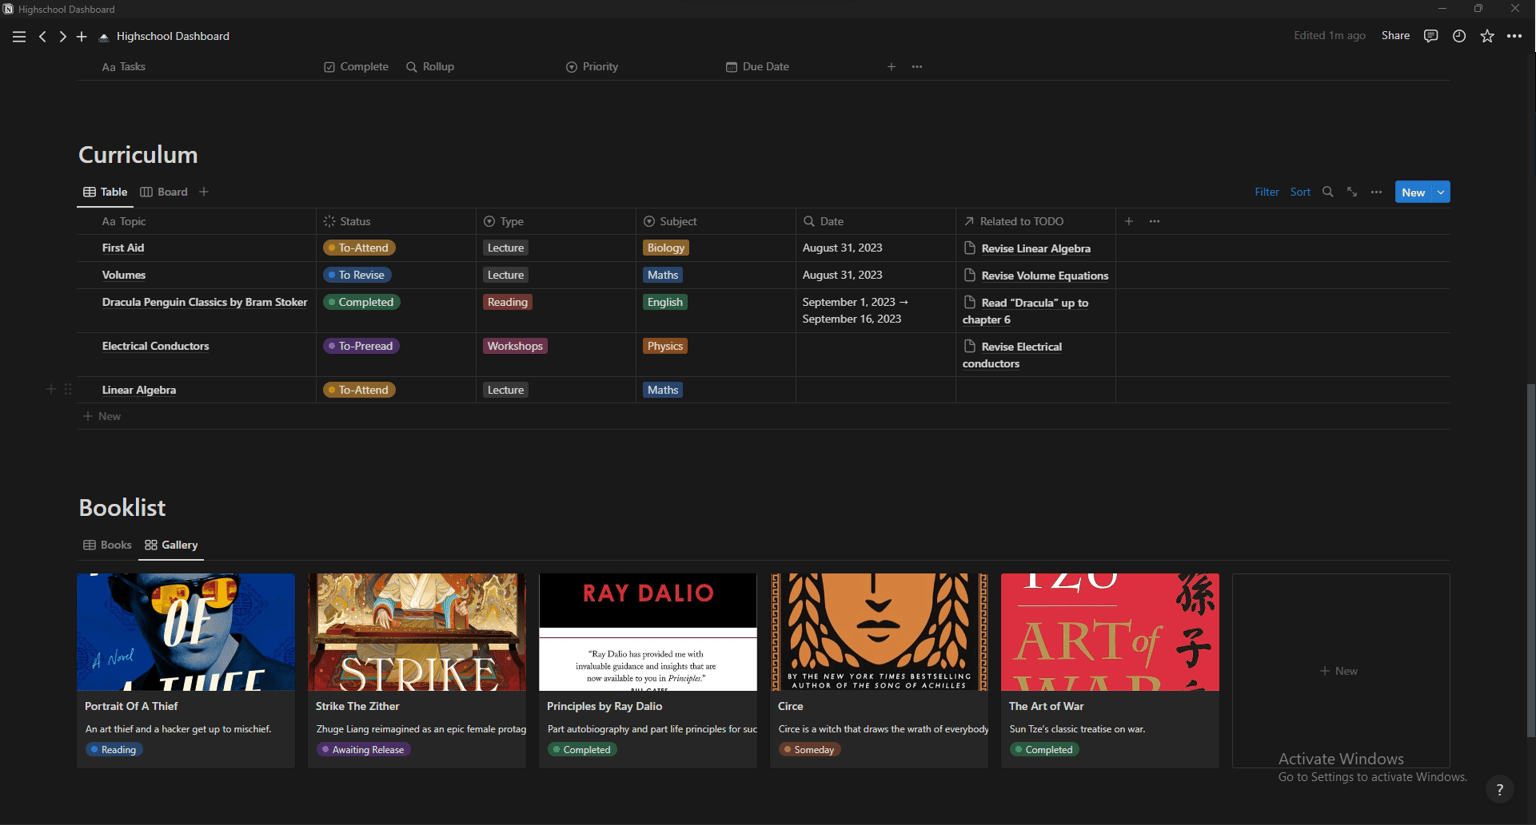The image size is (1536, 825).
Task: Click the Workshops type tag
Action: point(515,346)
